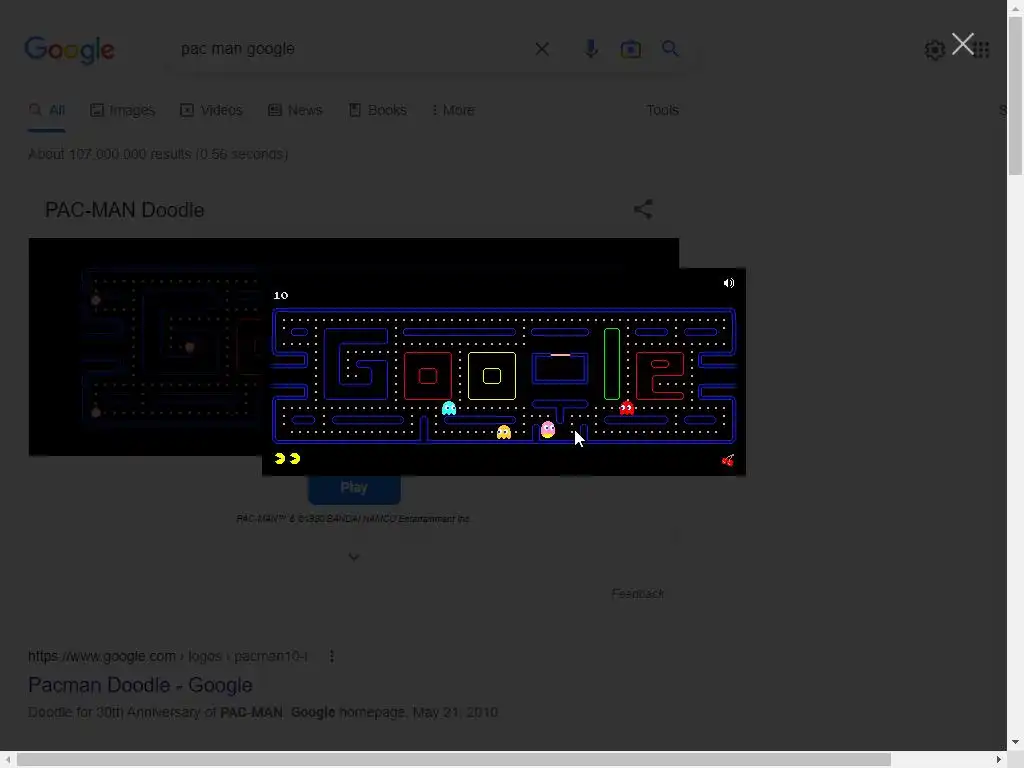
Task: Click the green letter 'l' in maze
Action: [612, 364]
